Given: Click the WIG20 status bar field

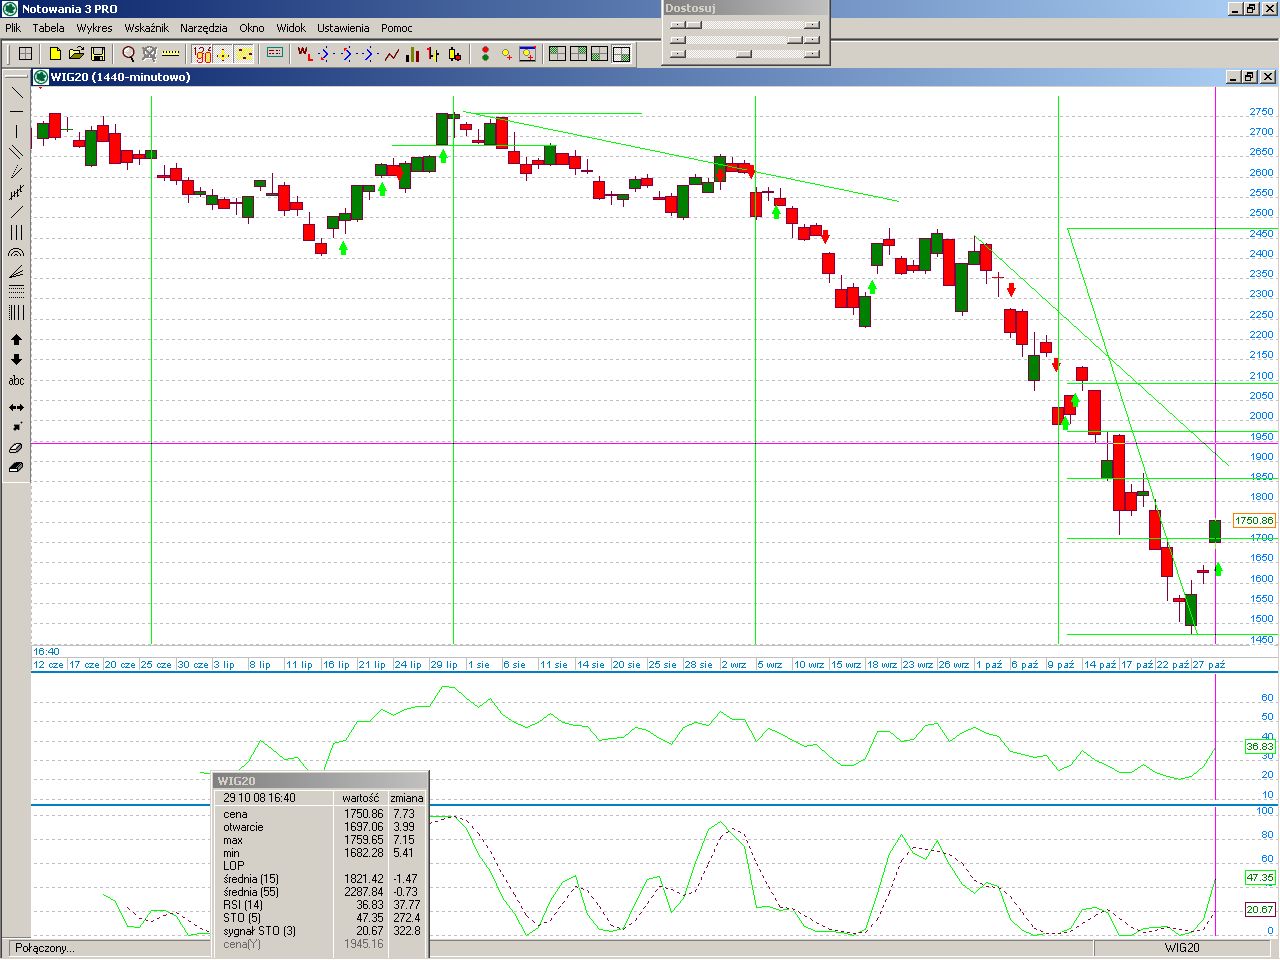Looking at the screenshot, I should tap(1181, 948).
